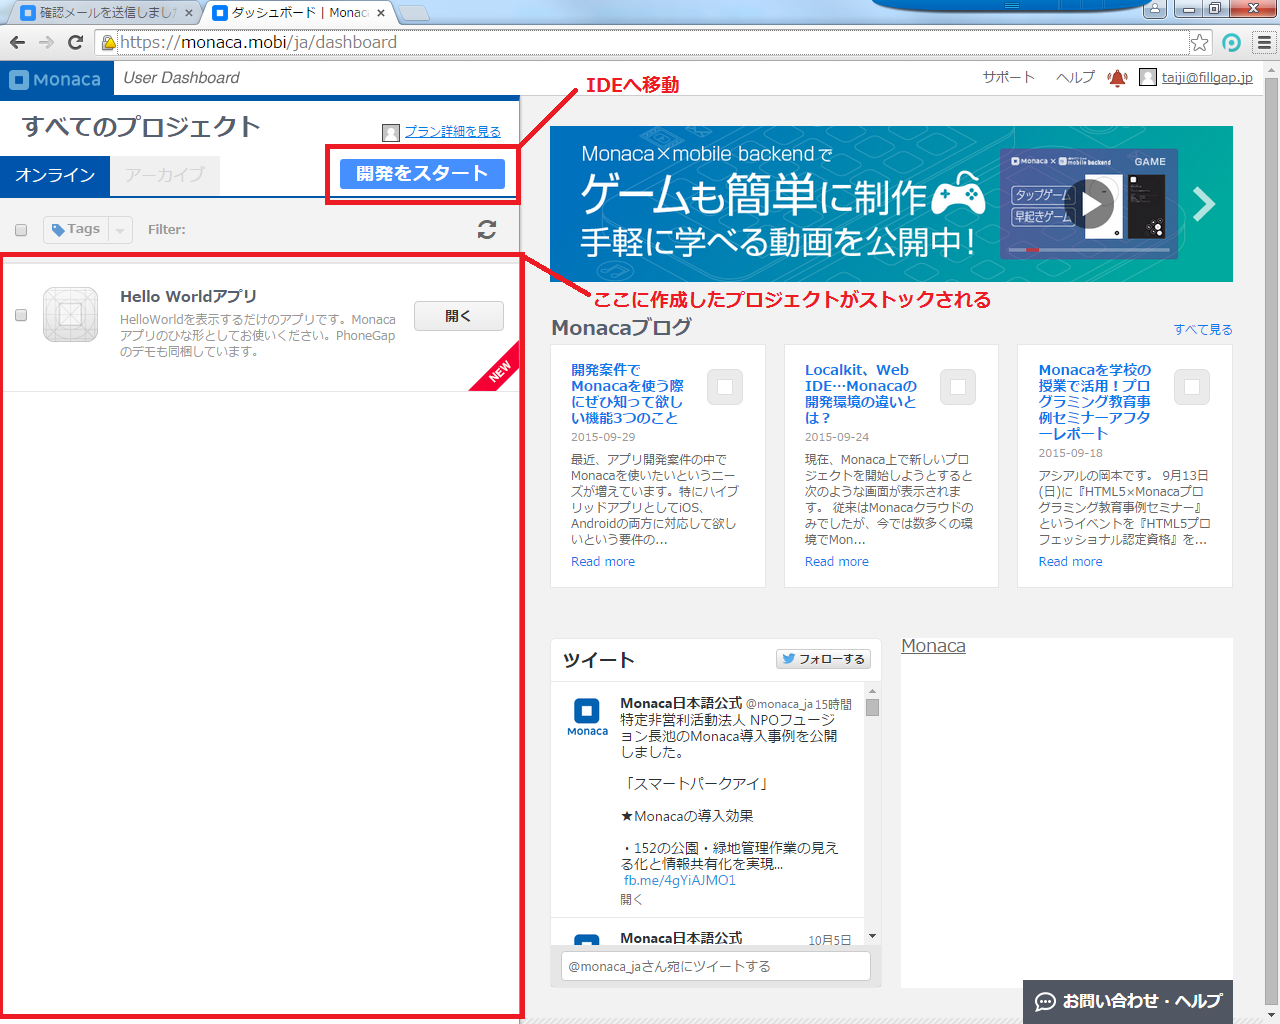This screenshot has height=1024, width=1280.
Task: Click the plan avatar icon
Action: pos(391,132)
